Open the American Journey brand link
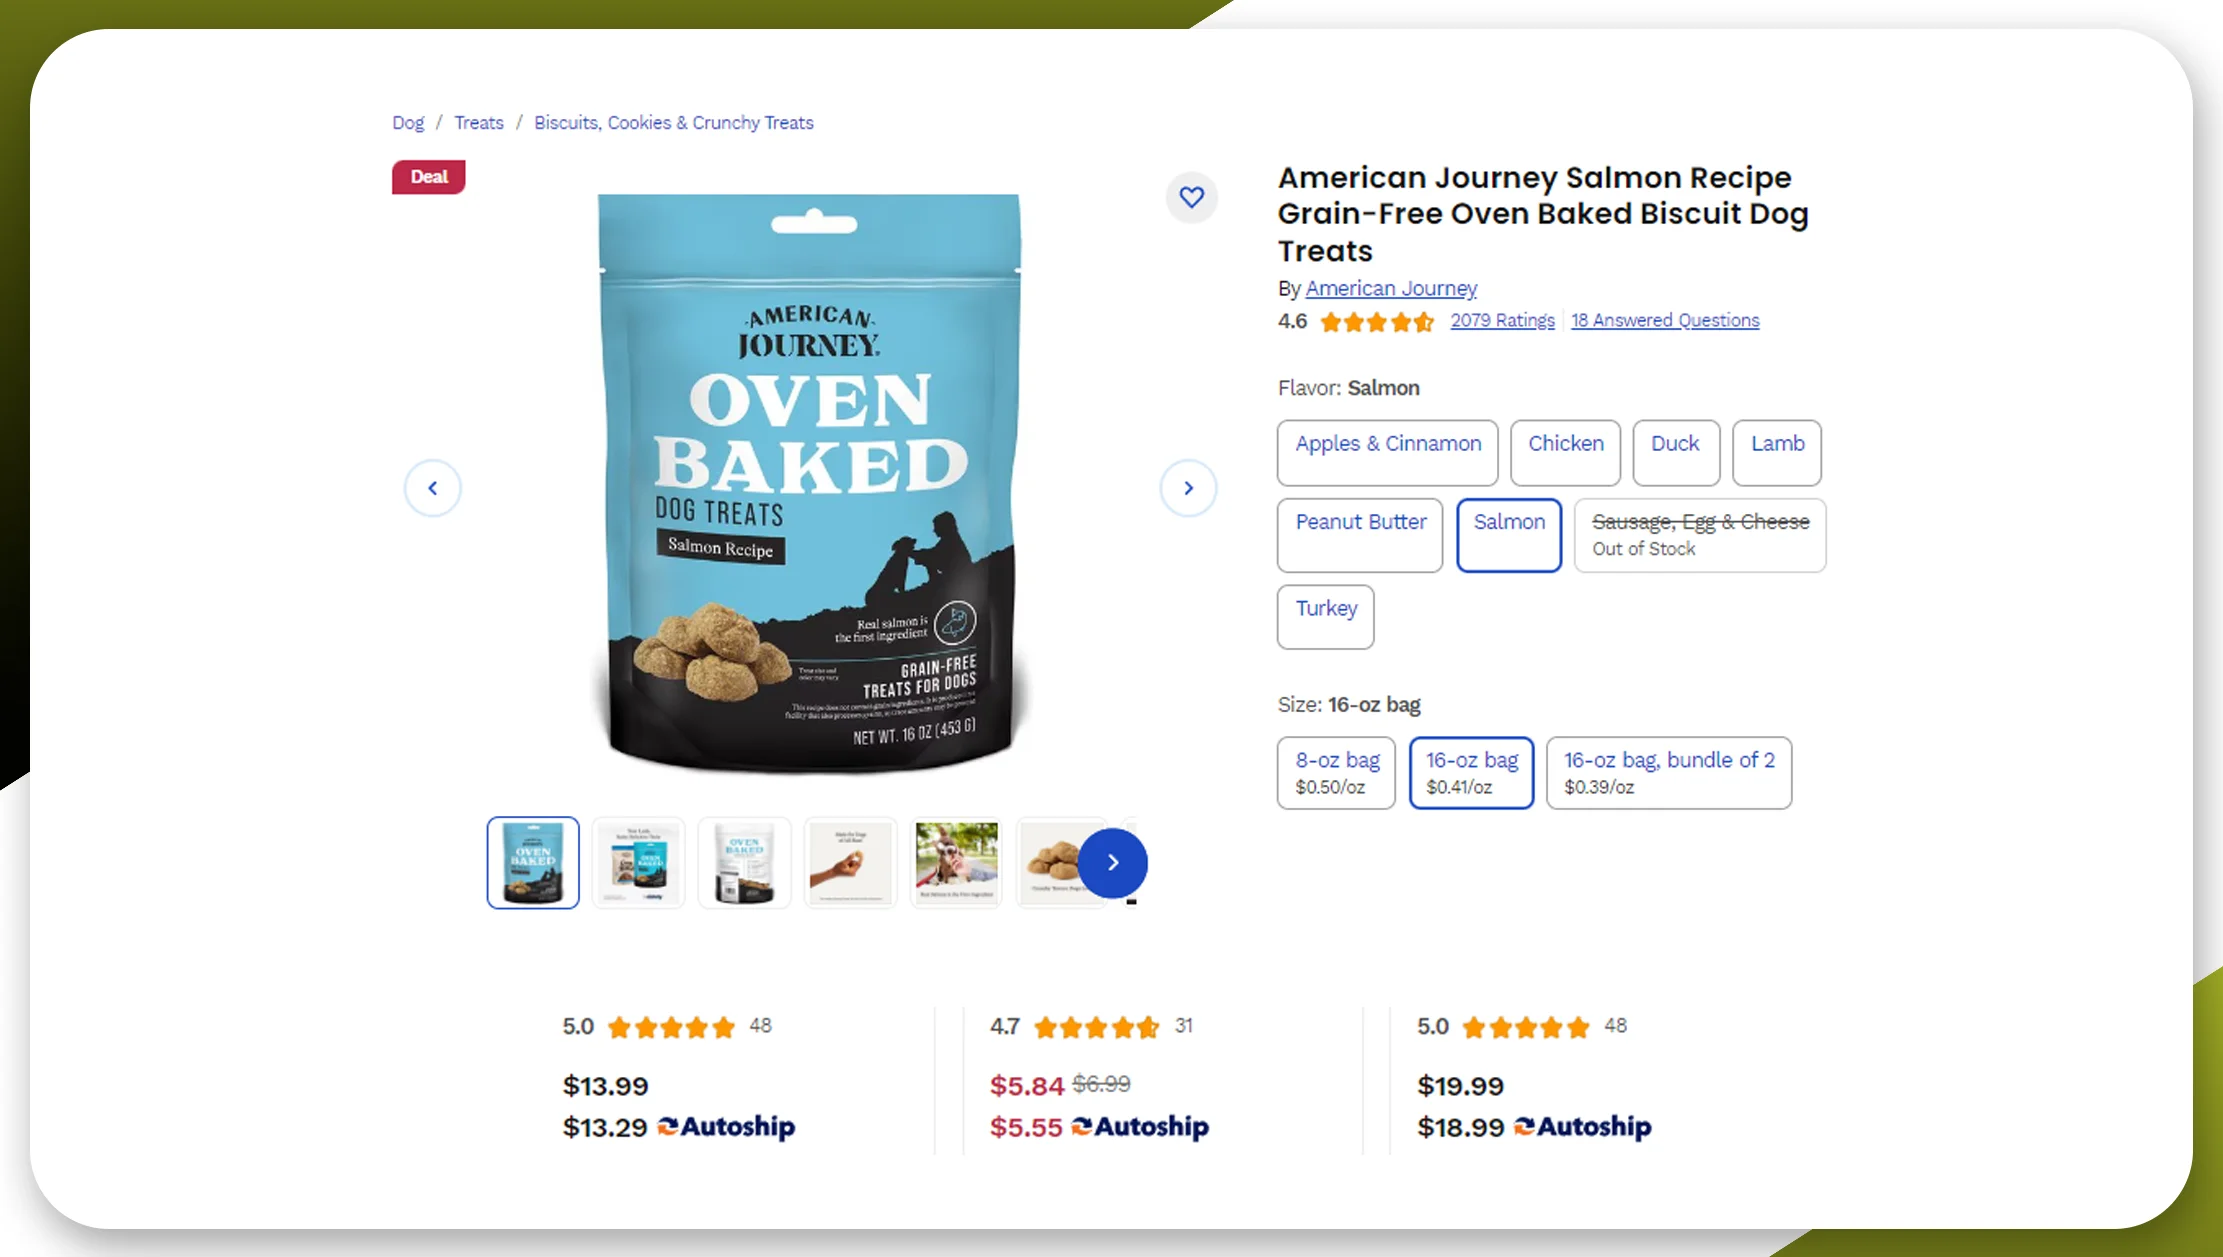The image size is (2223, 1257). [1391, 289]
